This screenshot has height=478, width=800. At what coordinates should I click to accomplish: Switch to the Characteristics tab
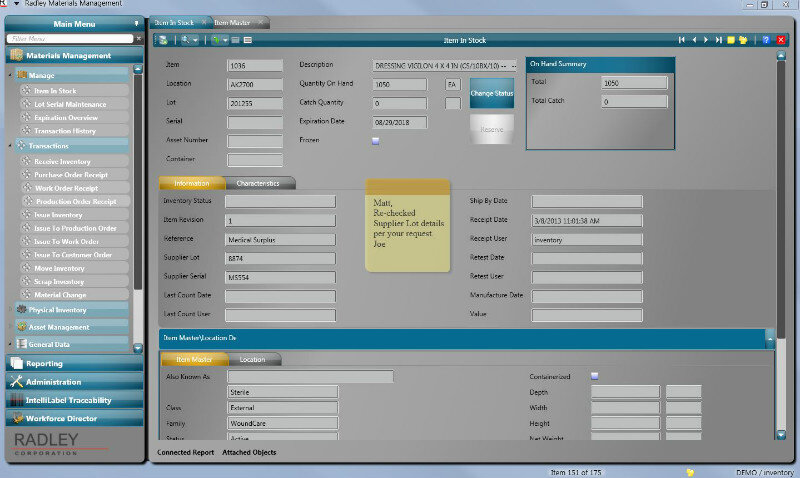coord(258,183)
